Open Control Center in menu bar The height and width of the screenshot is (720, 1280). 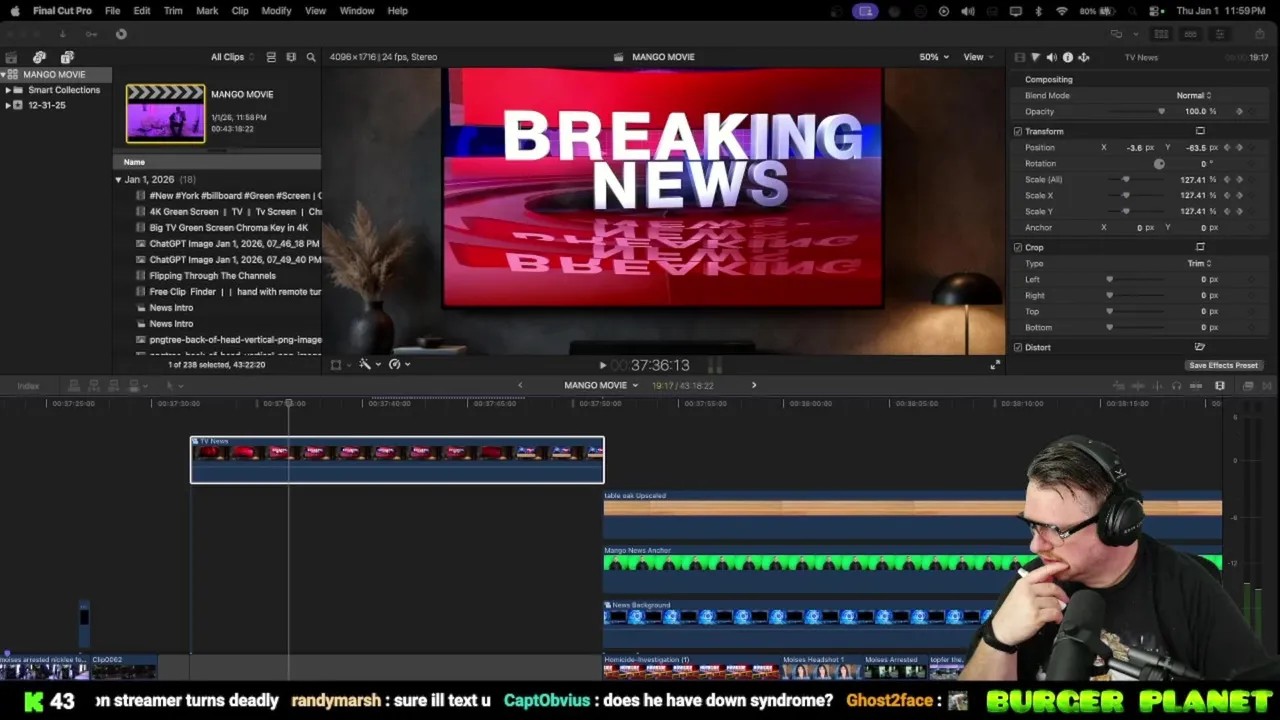pos(1154,11)
